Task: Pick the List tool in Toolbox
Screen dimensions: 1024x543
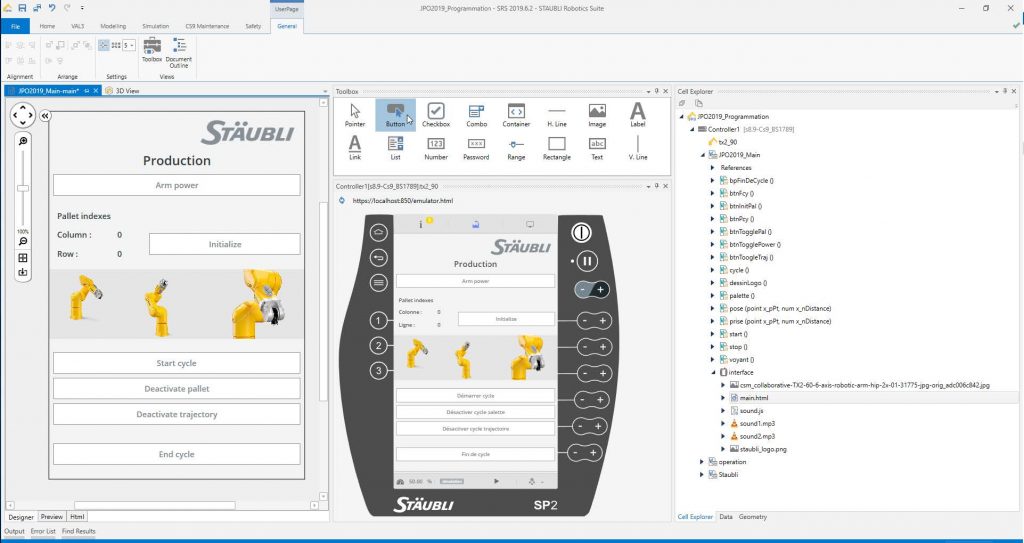Action: click(x=395, y=148)
